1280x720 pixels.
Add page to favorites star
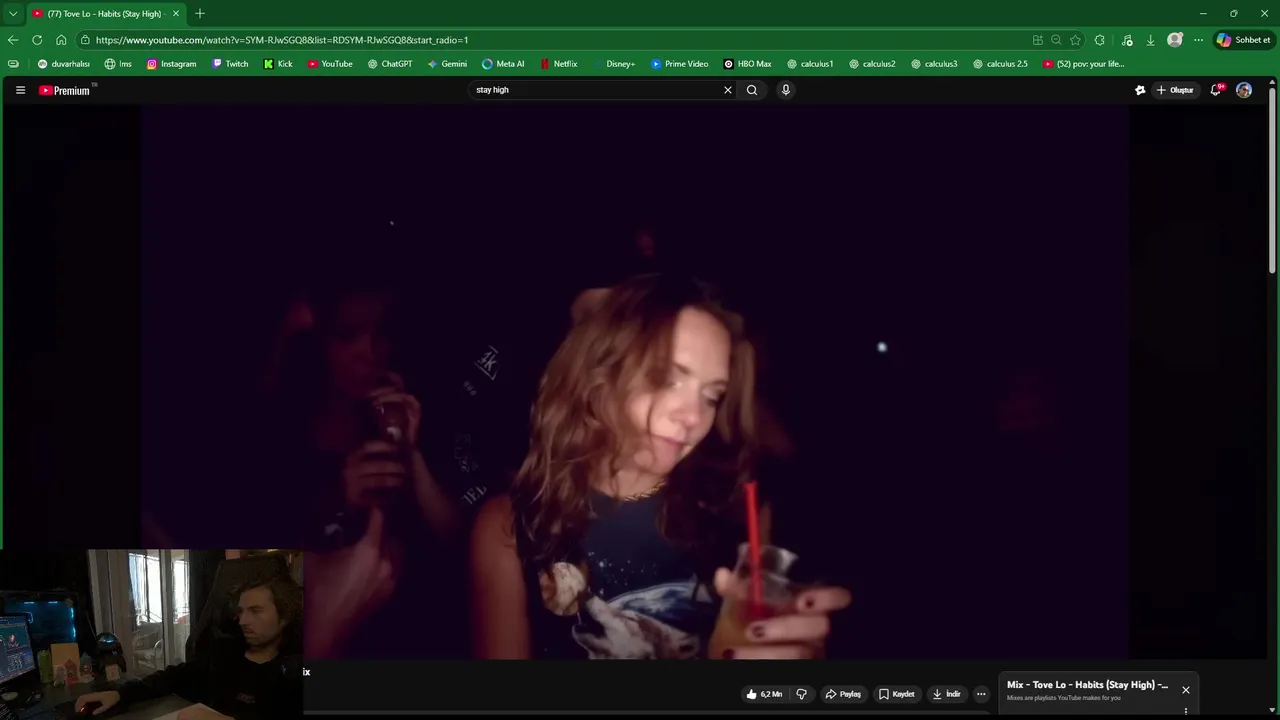[x=1075, y=40]
